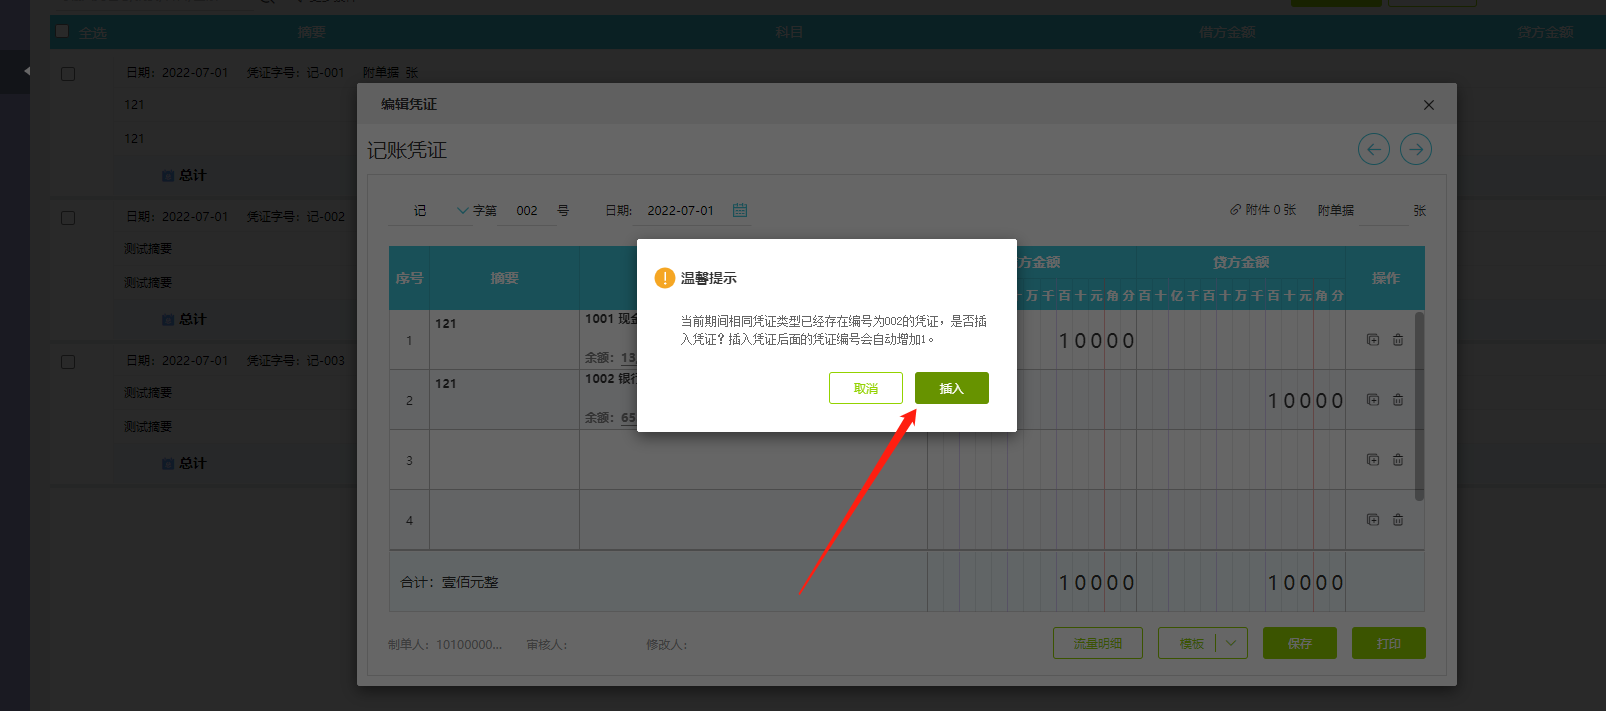Copy row 2 using the duplicate icon
Image resolution: width=1606 pixels, height=711 pixels.
[1373, 400]
